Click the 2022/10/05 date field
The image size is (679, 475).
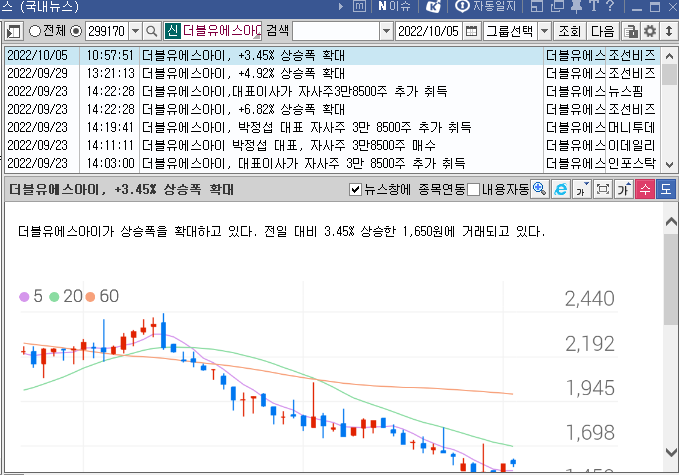pos(428,31)
